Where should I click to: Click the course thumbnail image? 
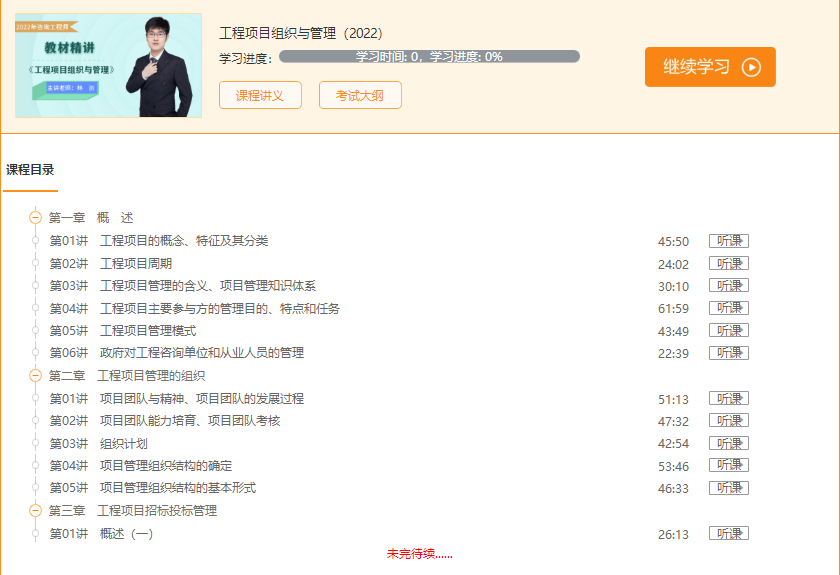[108, 66]
